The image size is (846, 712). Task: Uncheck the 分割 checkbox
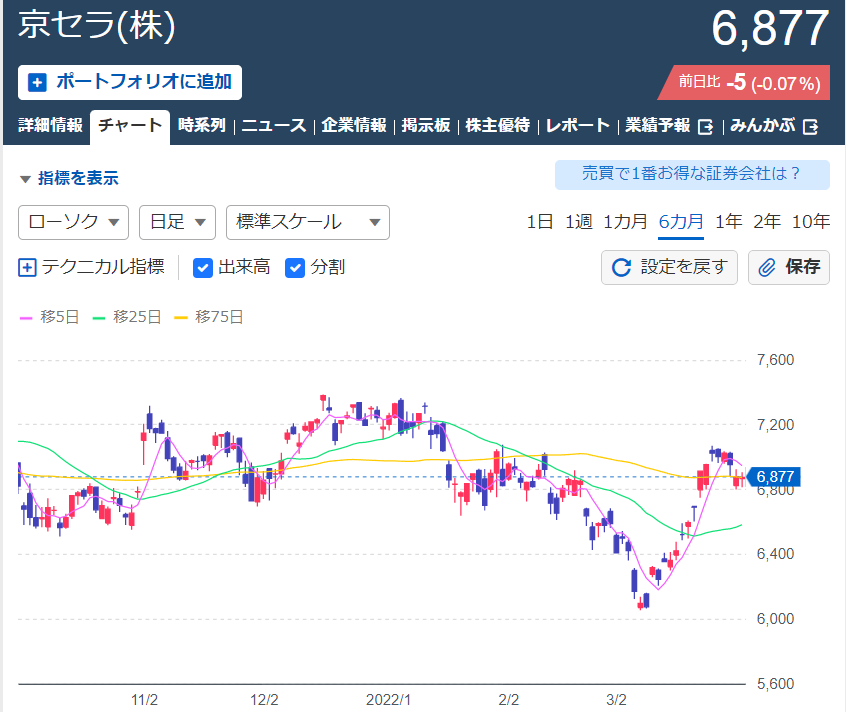click(295, 268)
